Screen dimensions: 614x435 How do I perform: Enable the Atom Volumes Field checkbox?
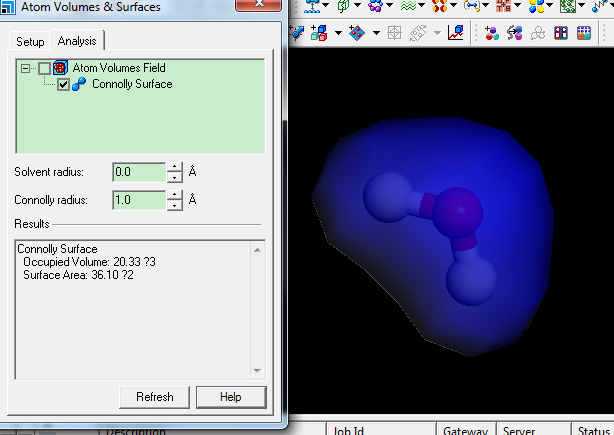[x=44, y=68]
